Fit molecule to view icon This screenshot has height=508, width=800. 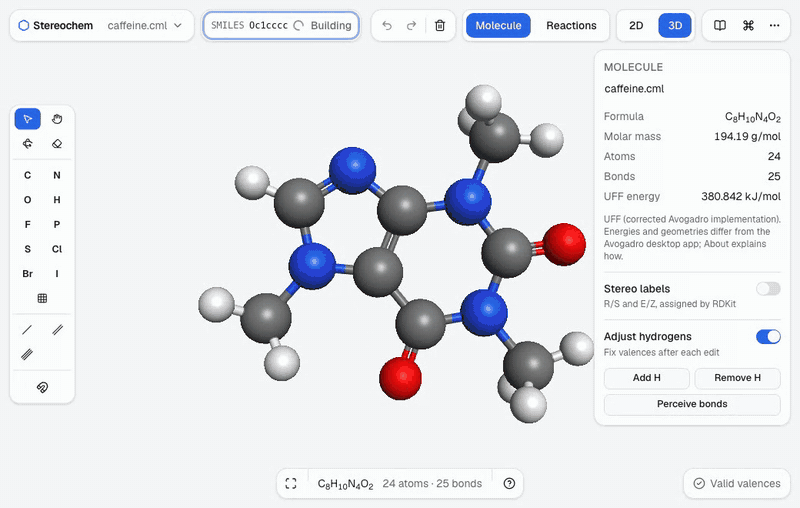click(291, 484)
